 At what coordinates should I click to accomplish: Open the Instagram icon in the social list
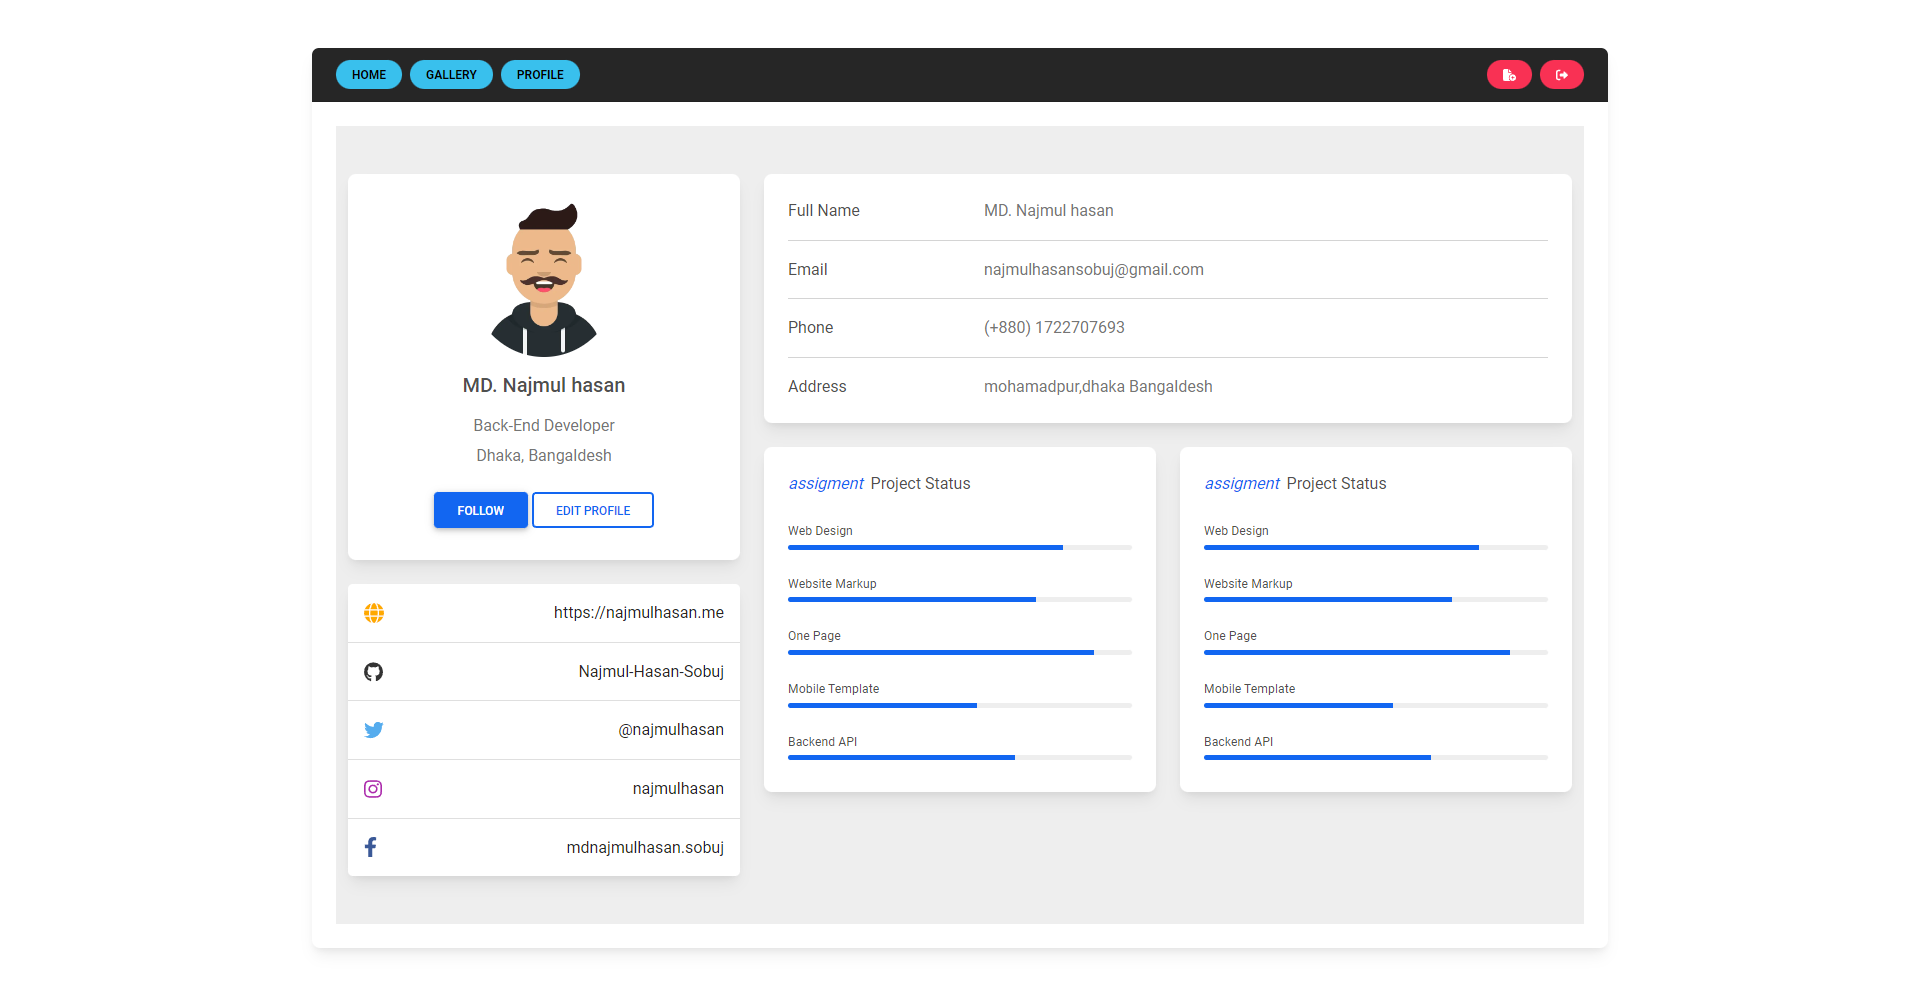[x=373, y=788]
